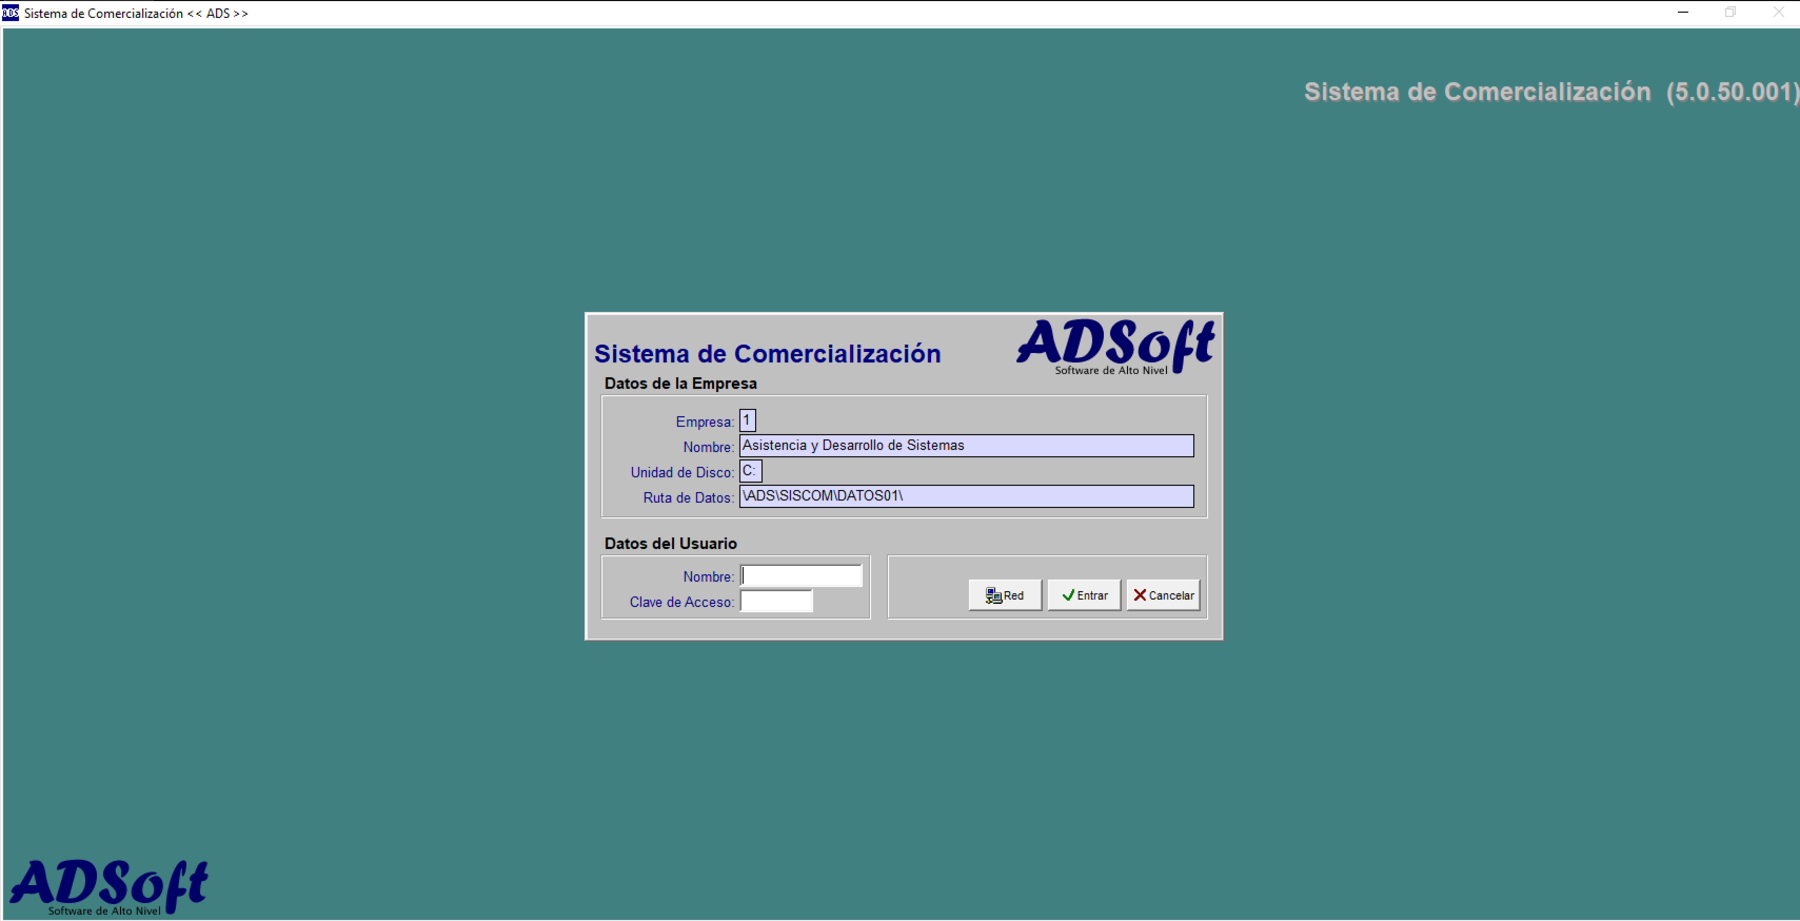This screenshot has width=1800, height=921.
Task: Click the Datos del Usuario section label
Action: [670, 544]
